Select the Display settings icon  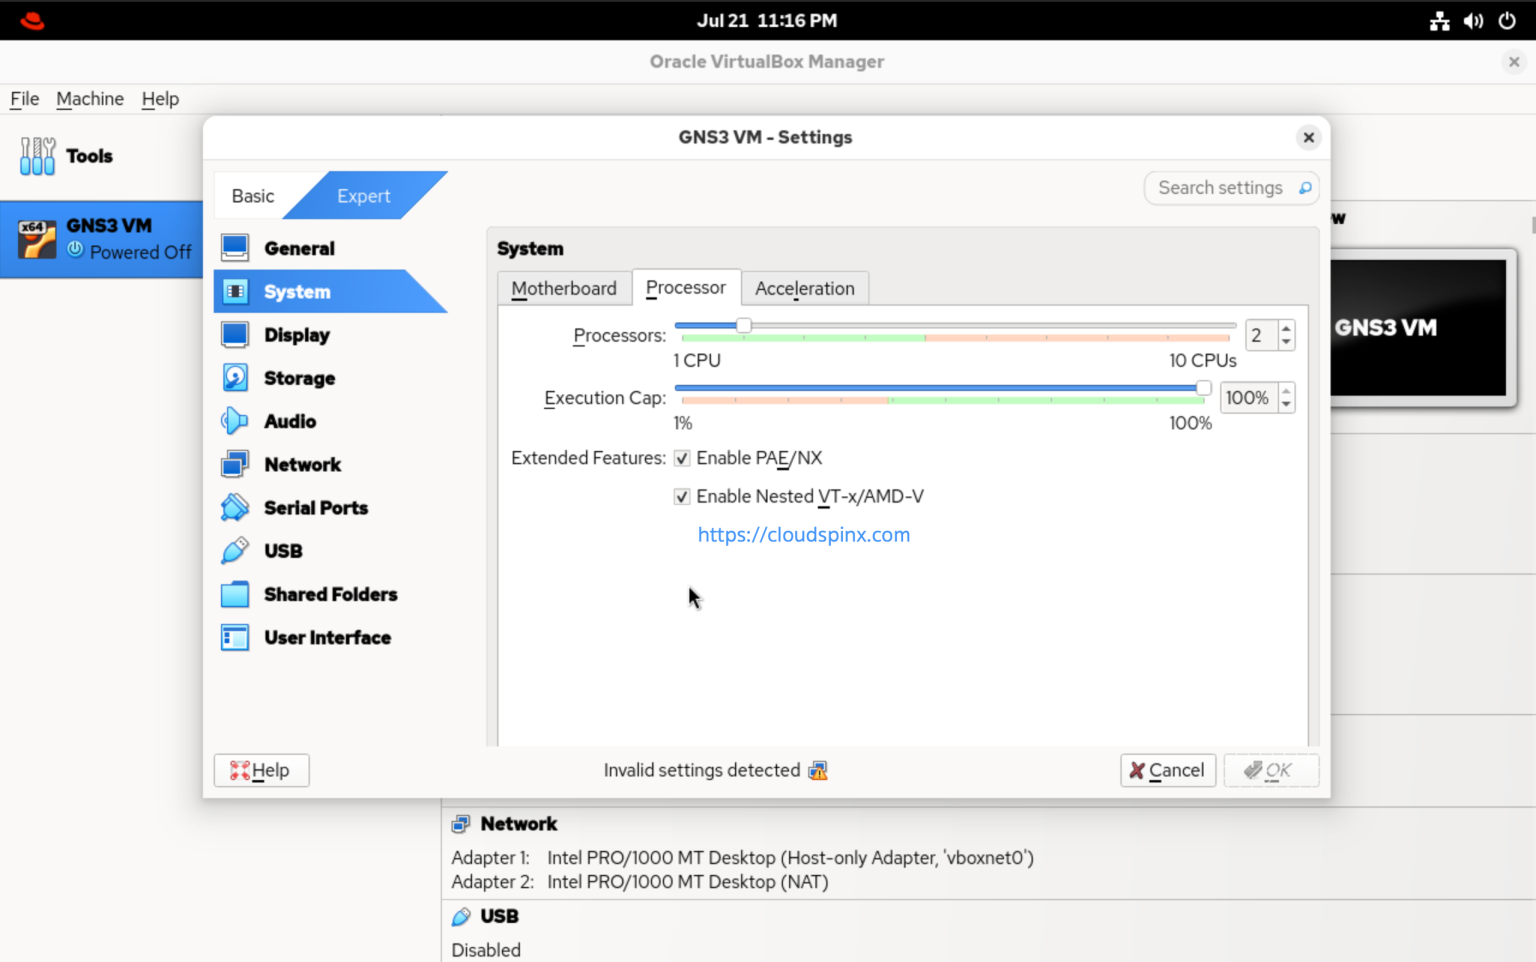234,334
